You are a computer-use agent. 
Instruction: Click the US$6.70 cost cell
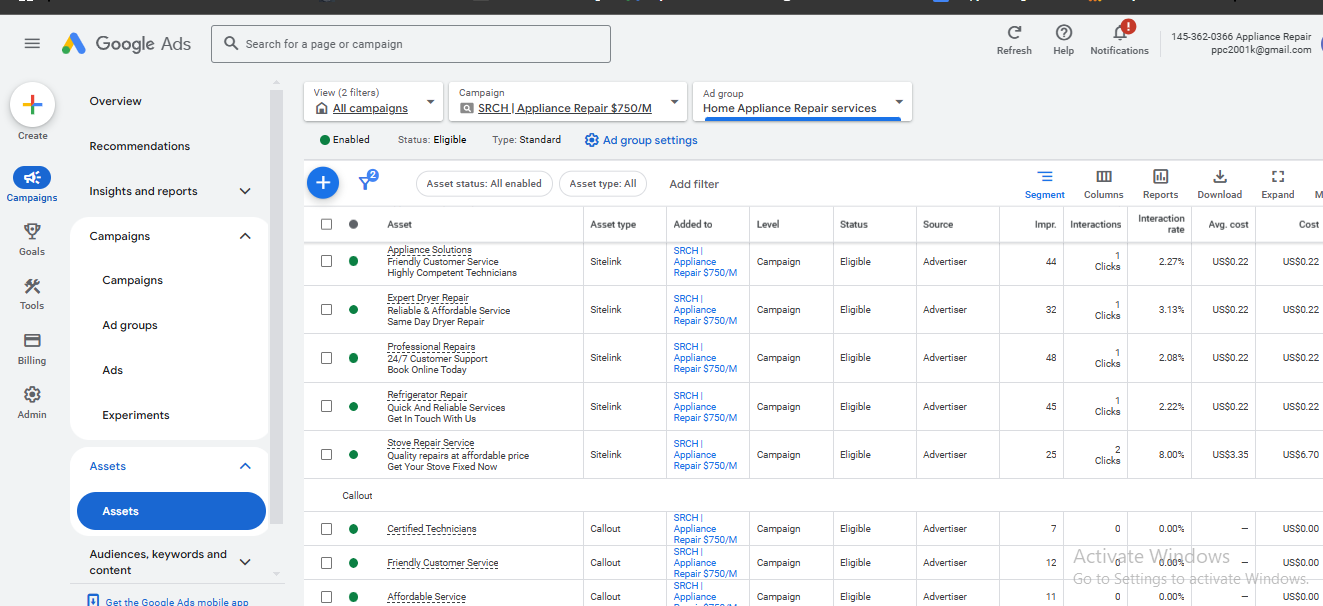(x=1301, y=454)
